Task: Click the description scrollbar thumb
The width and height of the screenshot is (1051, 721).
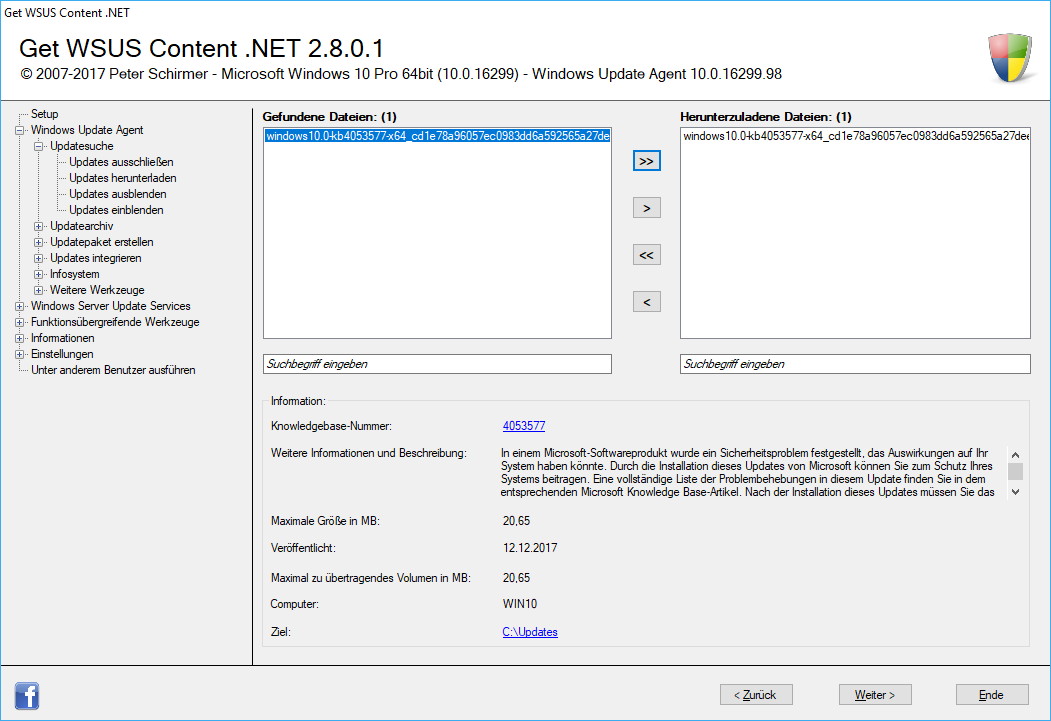Action: 1015,472
